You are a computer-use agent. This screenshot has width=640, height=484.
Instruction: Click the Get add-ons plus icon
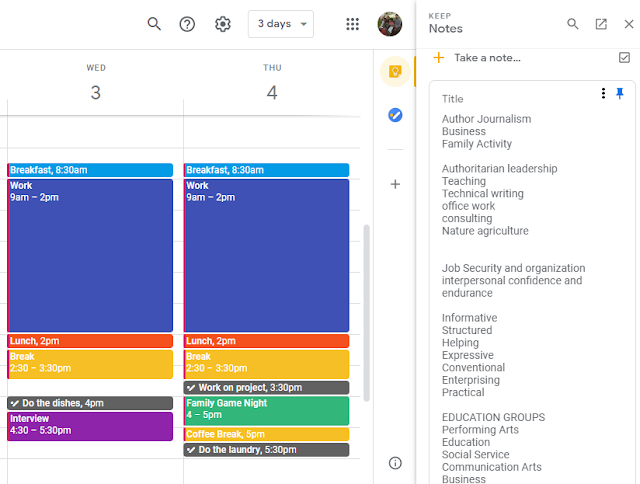tap(395, 184)
